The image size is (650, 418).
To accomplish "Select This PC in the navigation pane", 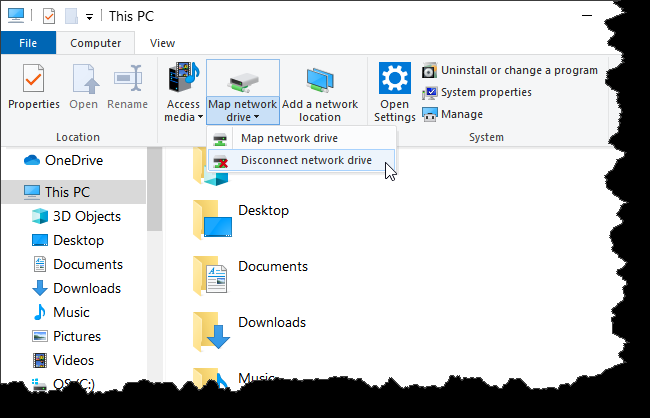I will (x=74, y=192).
